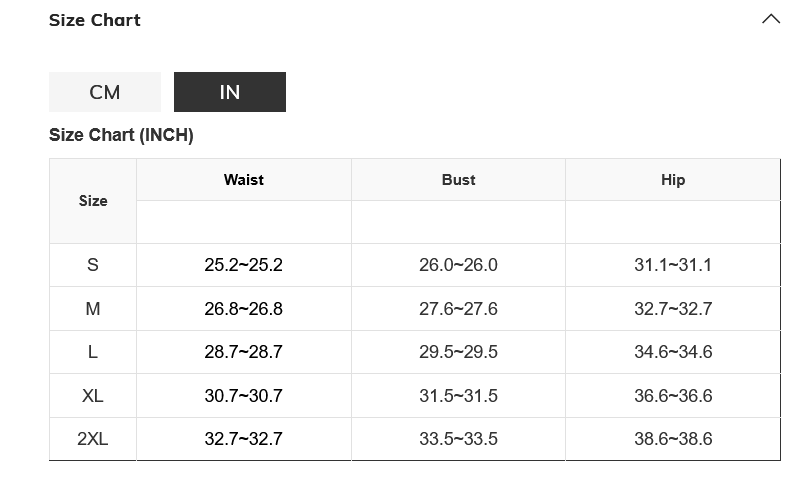This screenshot has height=480, width=800.
Task: Click the 34.6~34.6 hip value for L
Action: coord(673,352)
